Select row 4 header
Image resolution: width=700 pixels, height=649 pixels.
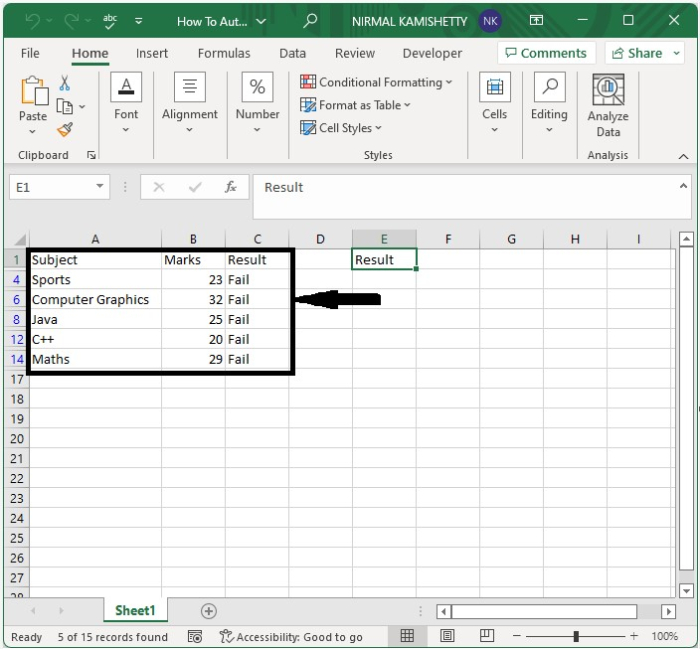(x=17, y=280)
